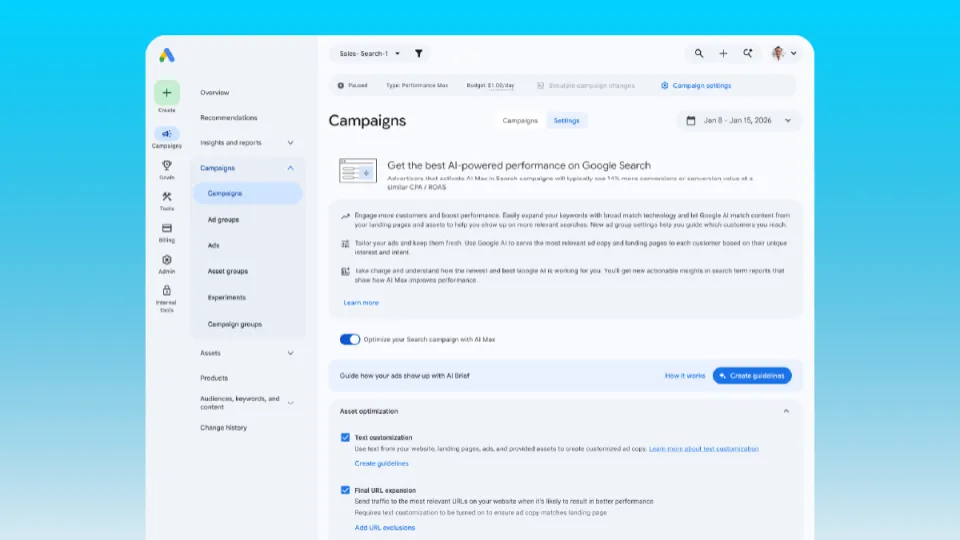
Task: Collapse the Campaigns nav section
Action: pos(291,168)
